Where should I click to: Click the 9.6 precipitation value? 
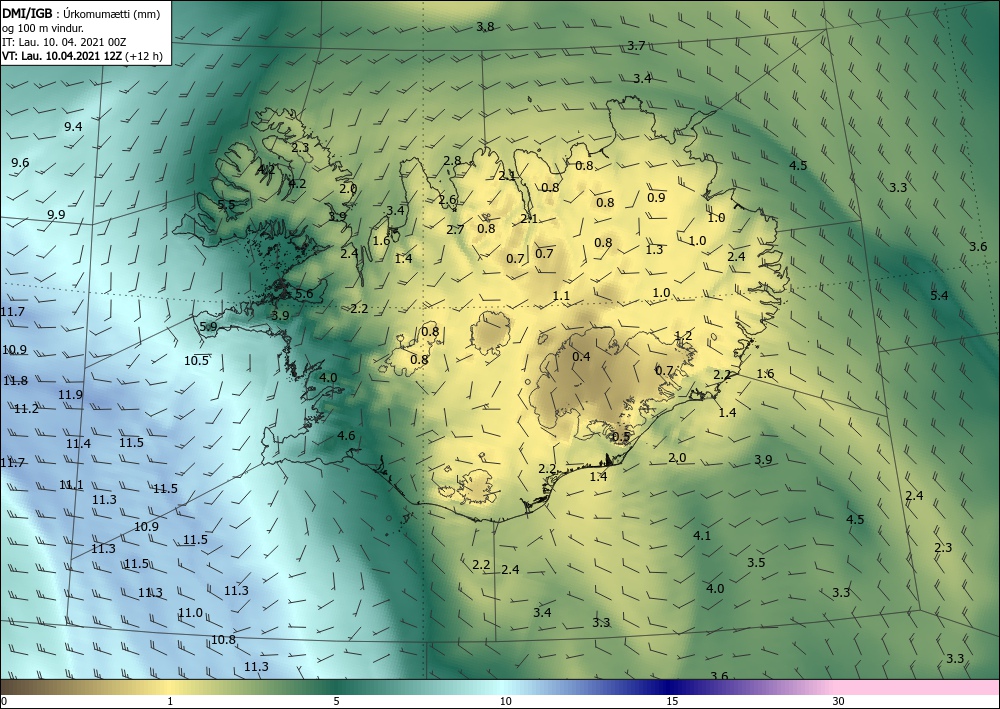pos(20,163)
